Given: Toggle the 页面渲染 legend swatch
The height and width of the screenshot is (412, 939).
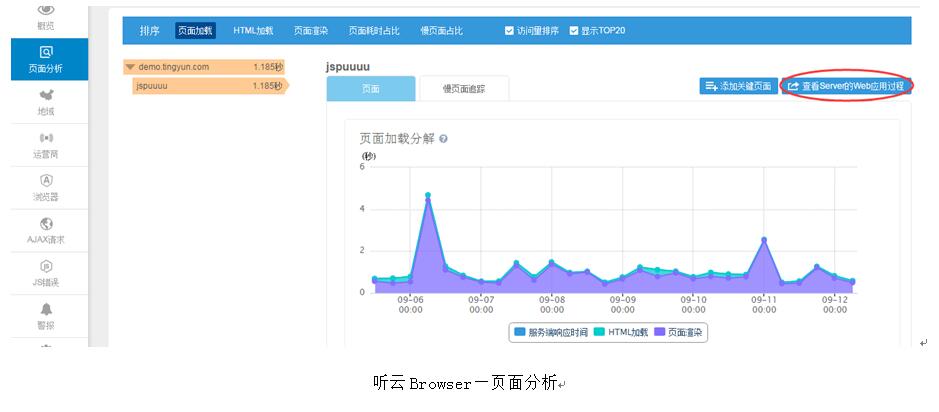Looking at the screenshot, I should pos(660,332).
